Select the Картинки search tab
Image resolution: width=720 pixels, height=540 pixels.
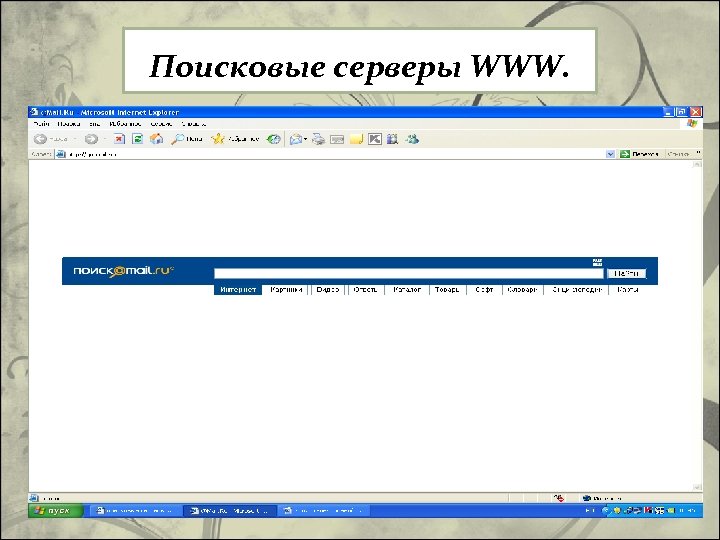click(286, 290)
